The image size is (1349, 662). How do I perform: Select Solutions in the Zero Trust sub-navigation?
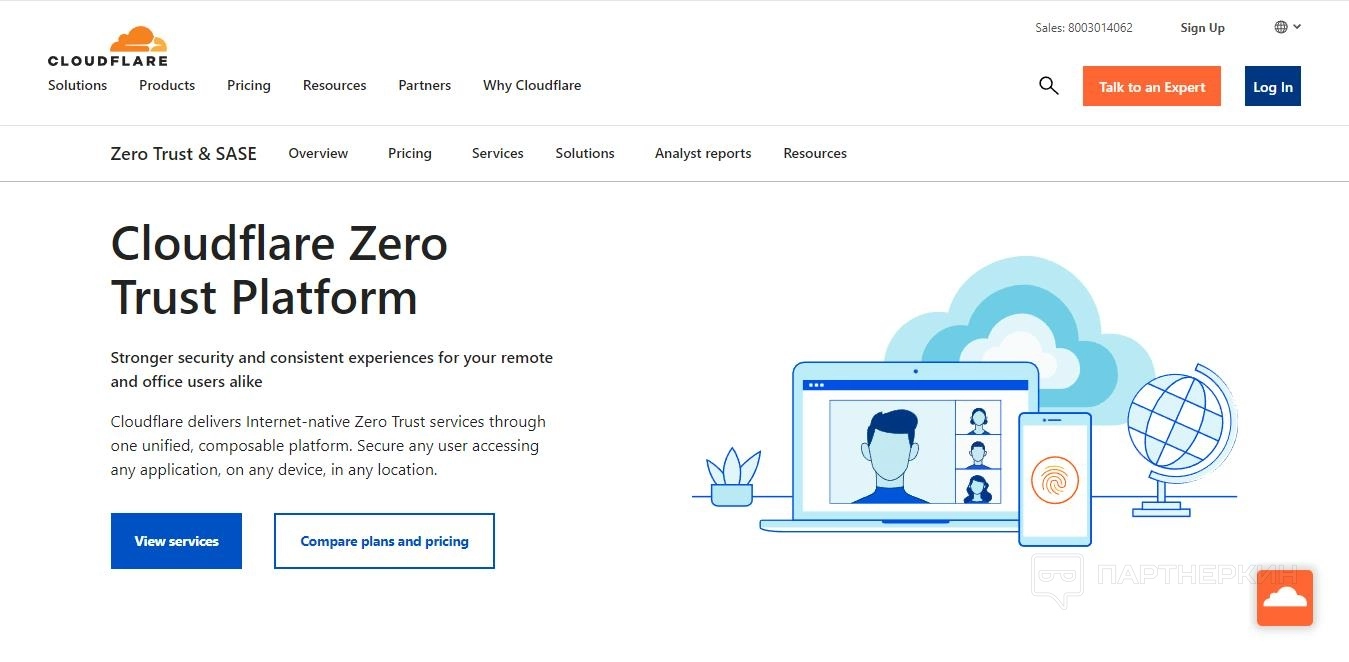tap(585, 153)
